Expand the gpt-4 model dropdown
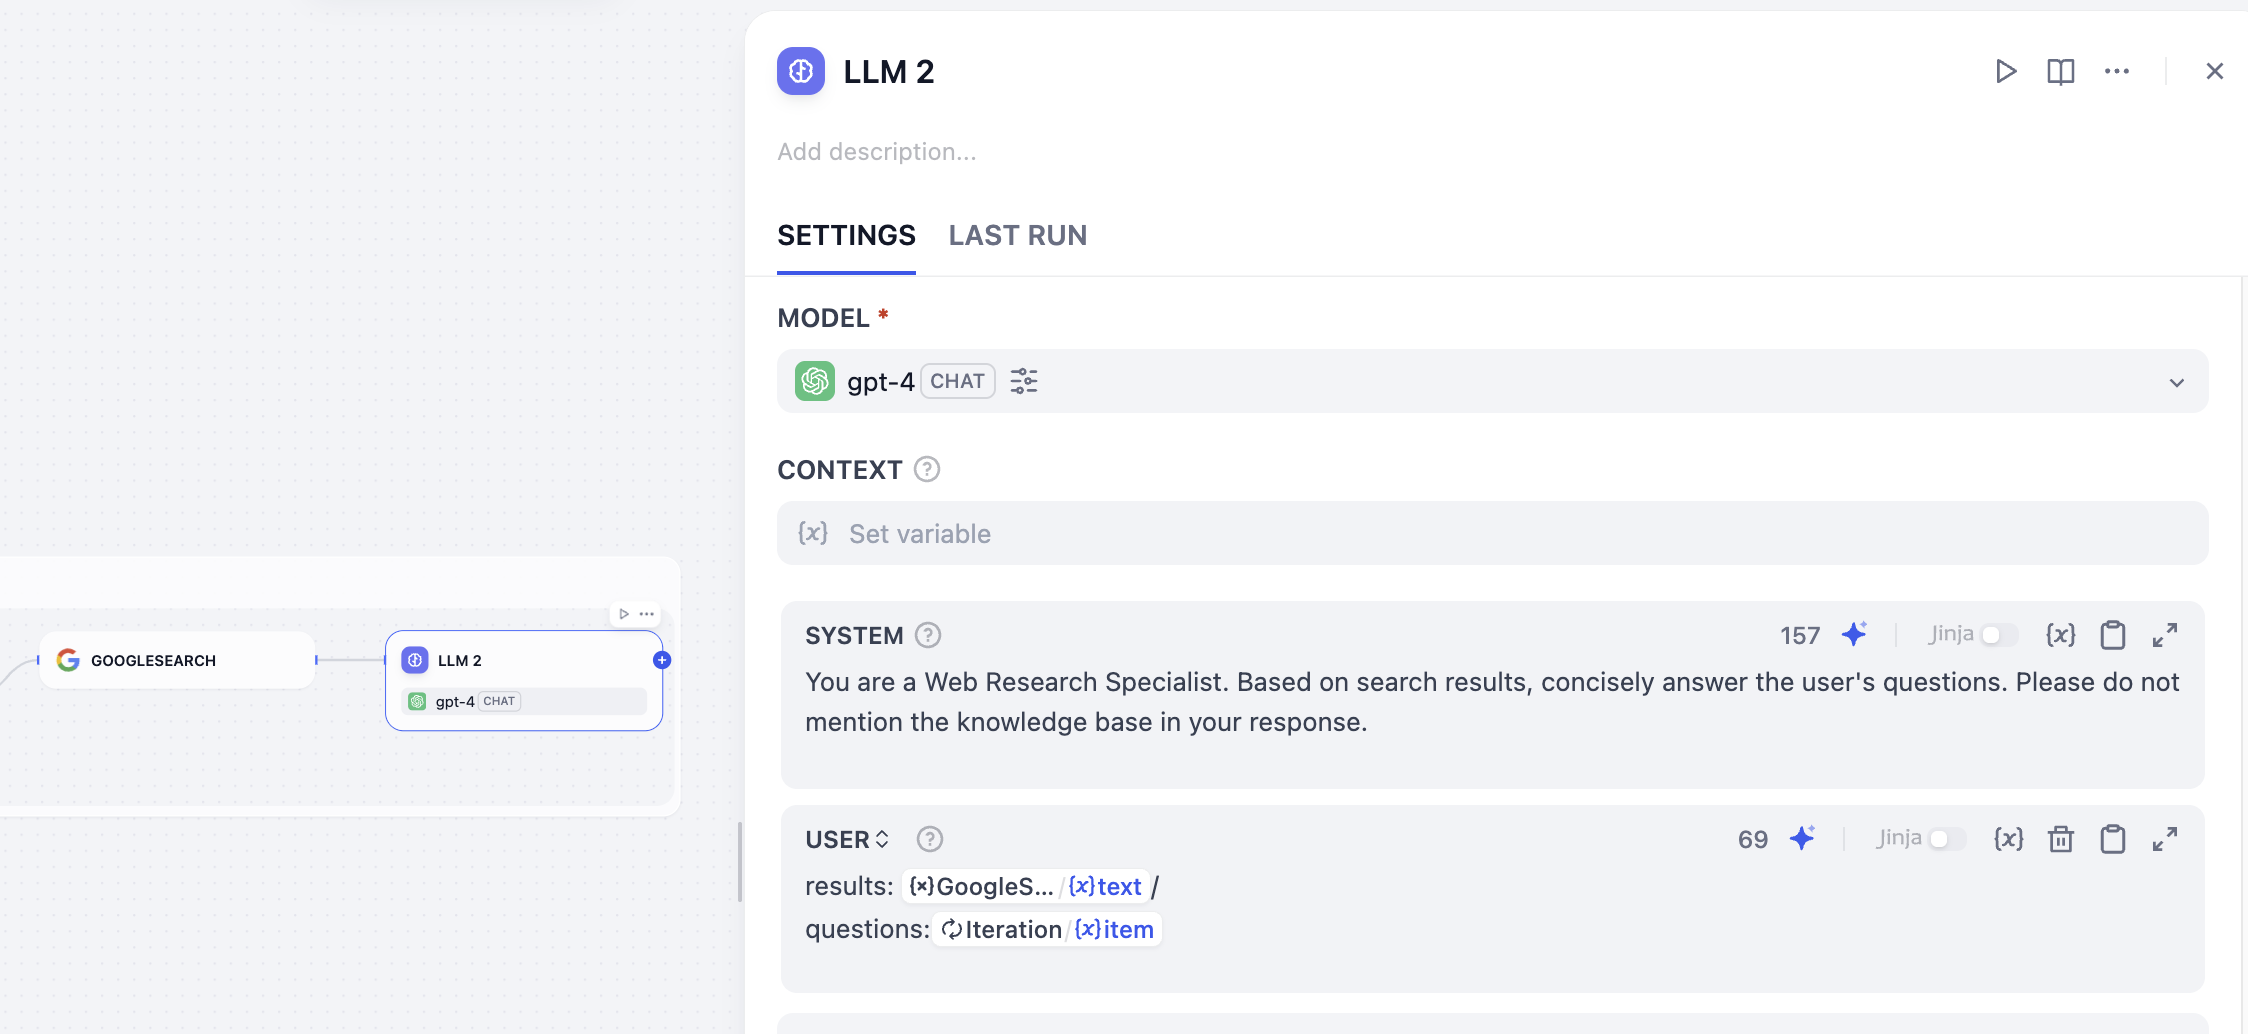Image resolution: width=2248 pixels, height=1034 pixels. coord(2176,382)
